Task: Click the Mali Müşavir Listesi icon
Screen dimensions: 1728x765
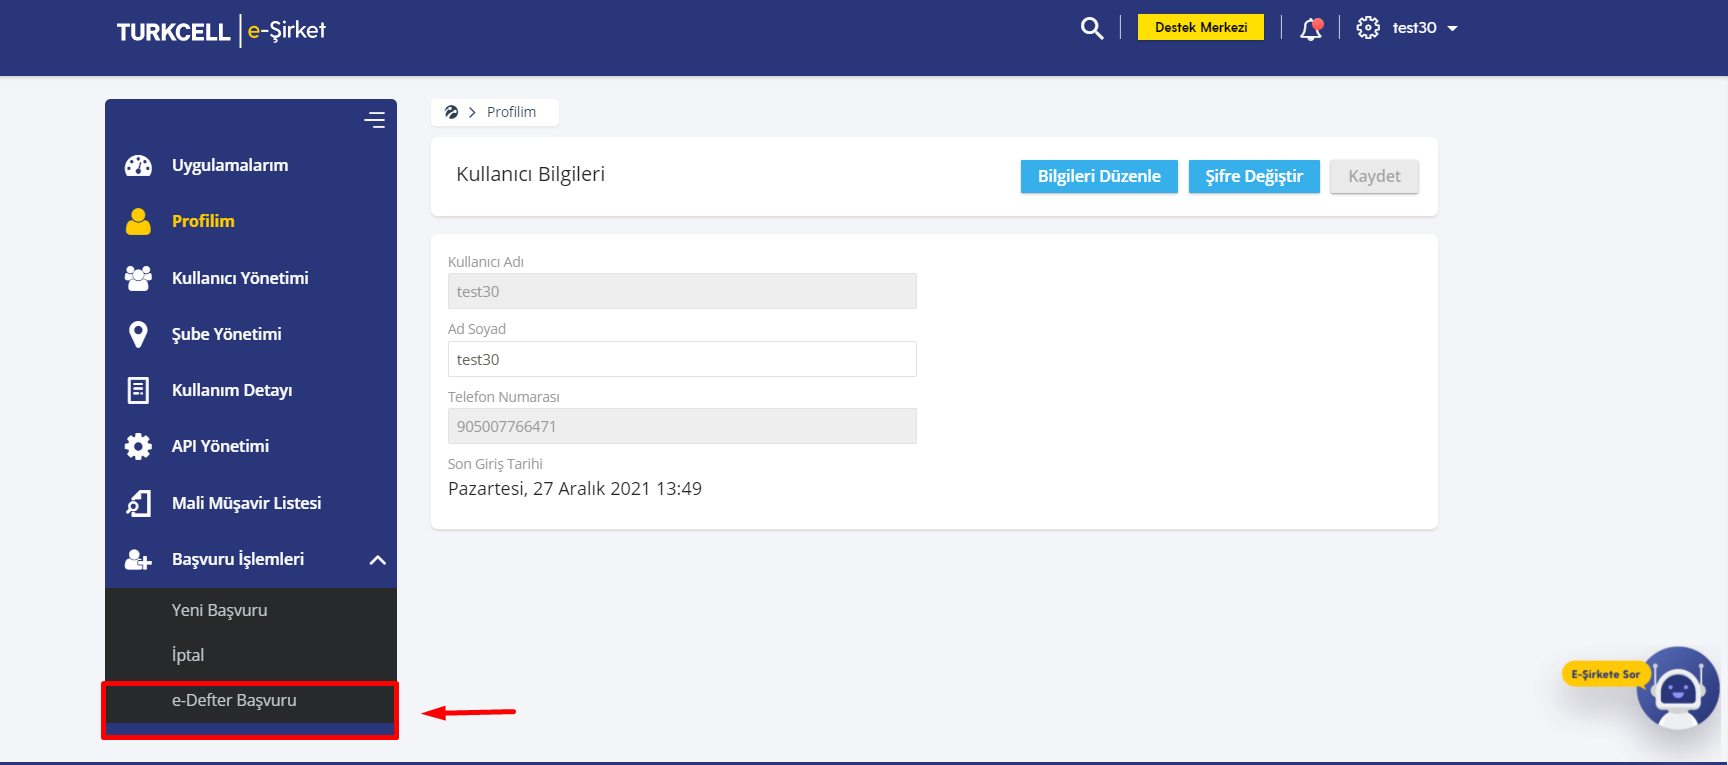Action: click(x=138, y=503)
